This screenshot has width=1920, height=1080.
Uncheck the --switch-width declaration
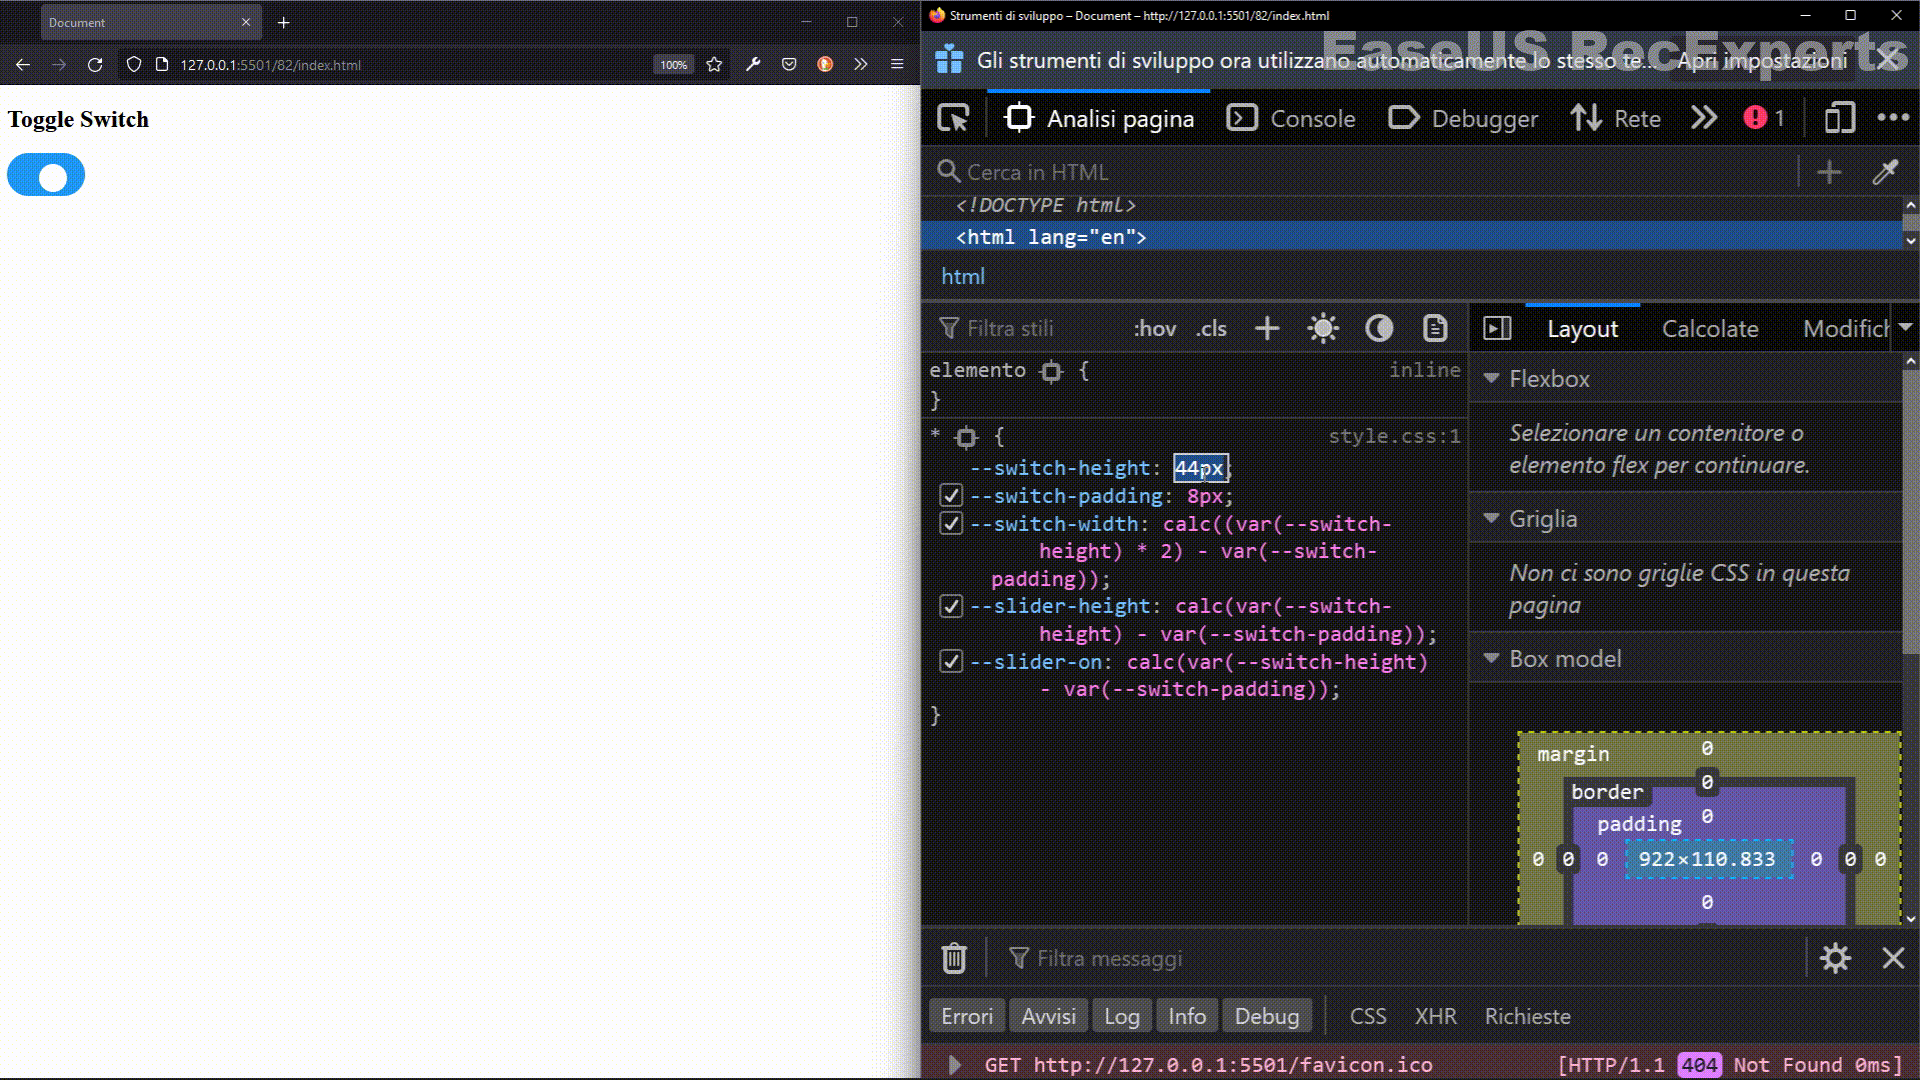[x=951, y=524]
